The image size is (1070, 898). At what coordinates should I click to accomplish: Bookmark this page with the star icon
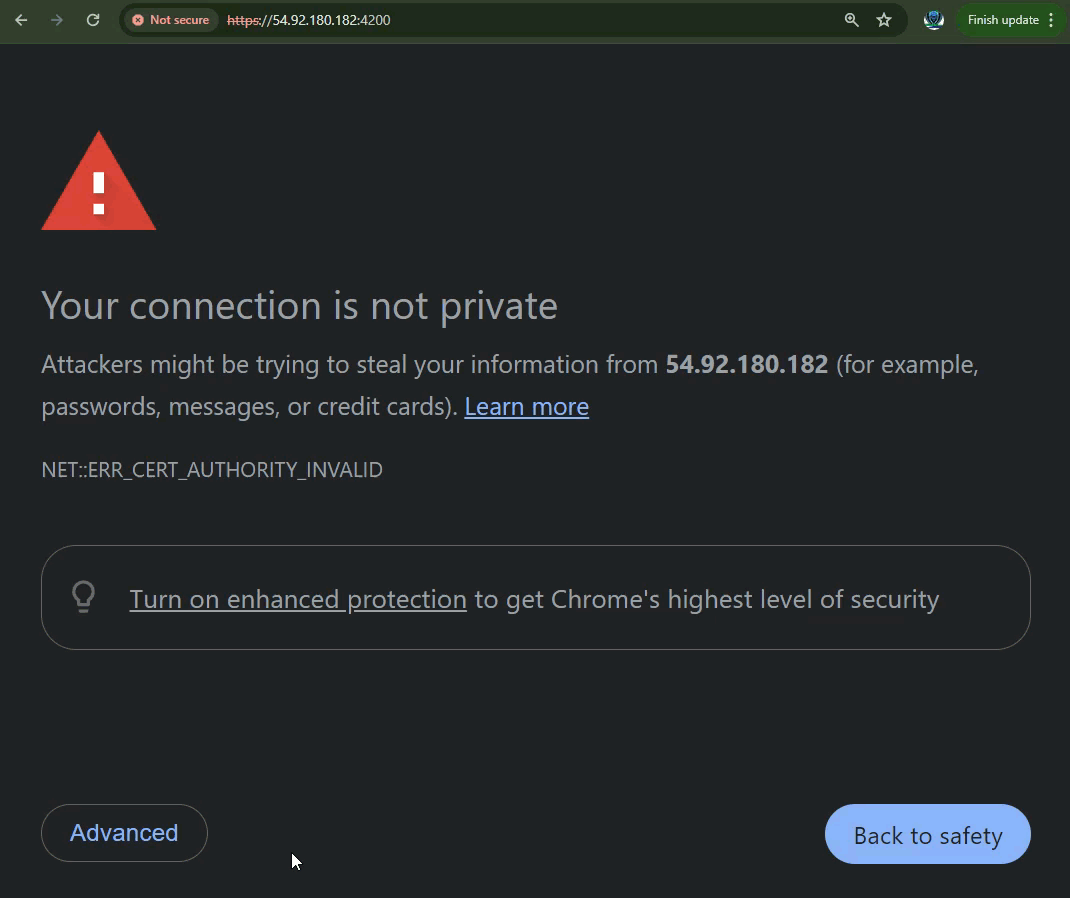(884, 20)
